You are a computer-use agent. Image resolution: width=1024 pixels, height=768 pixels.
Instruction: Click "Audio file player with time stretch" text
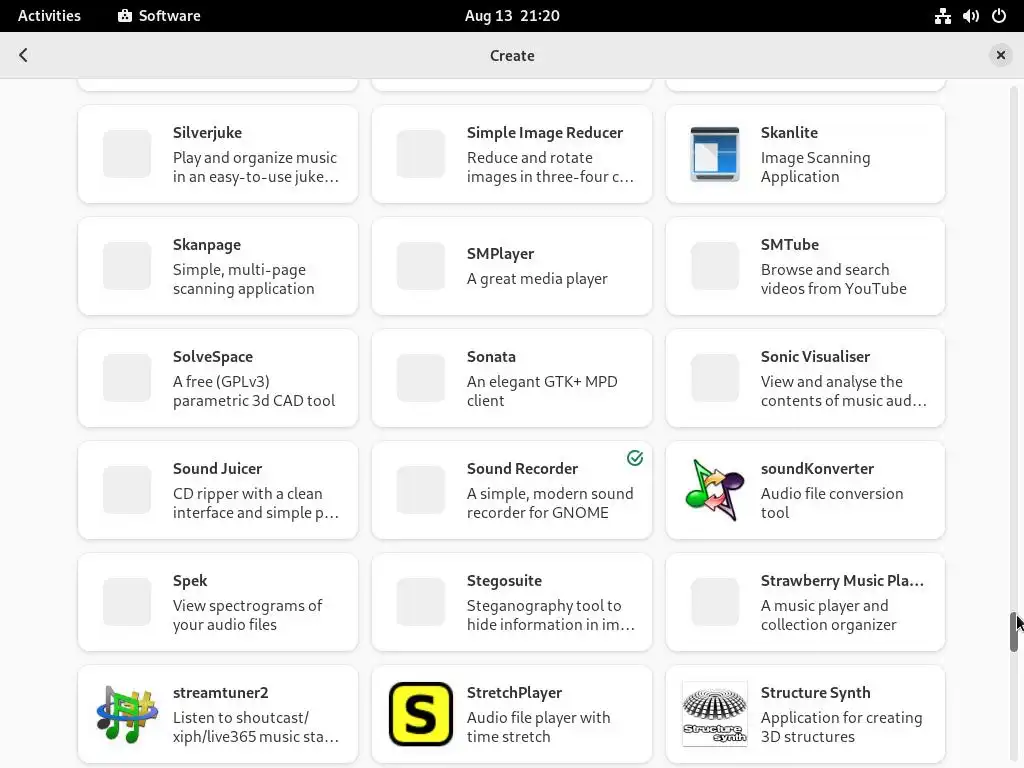[x=538, y=727]
